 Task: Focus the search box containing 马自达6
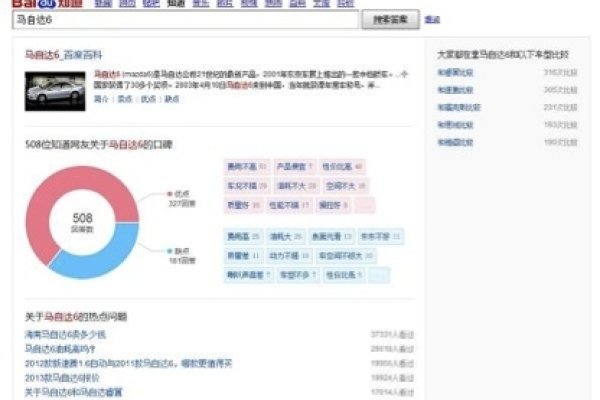tap(186, 20)
